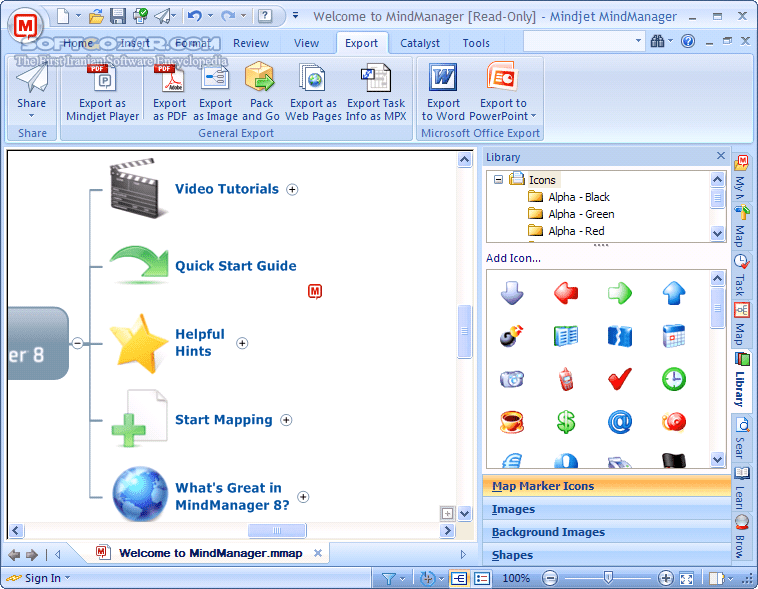Collapse the Icons tree node
Viewport: 758px width, 589px height.
(x=498, y=180)
